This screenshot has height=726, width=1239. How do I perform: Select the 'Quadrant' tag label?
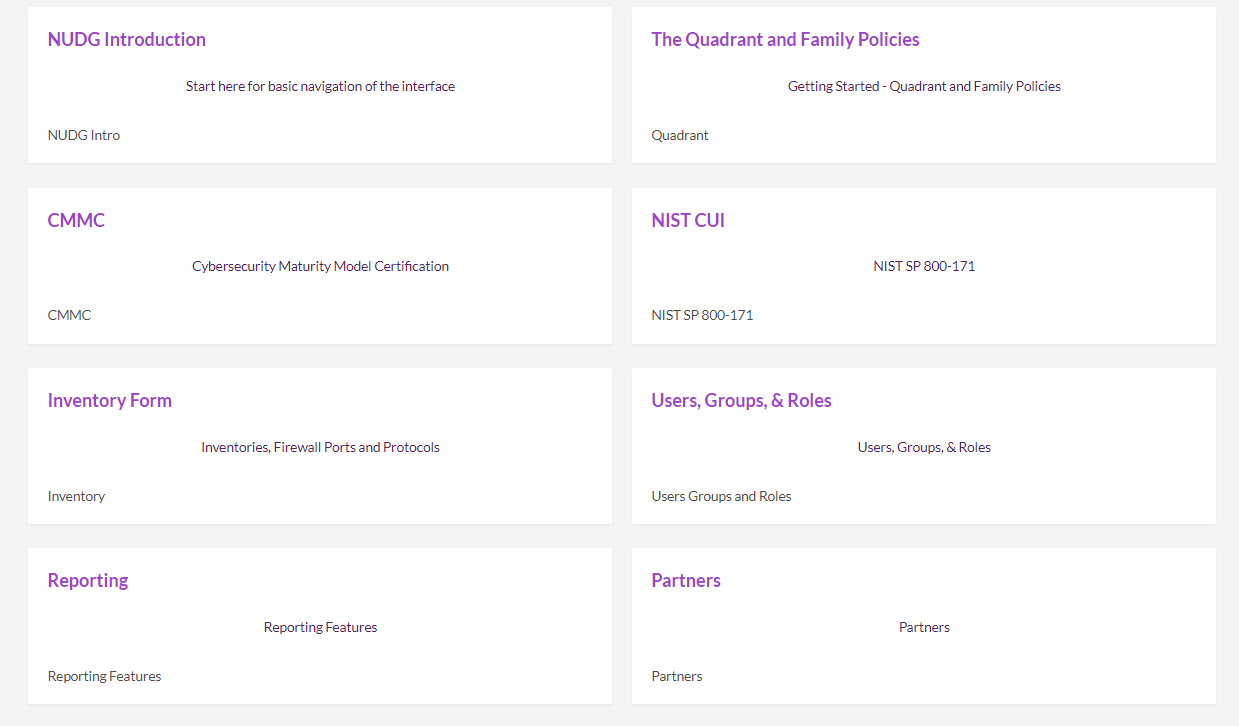coord(680,135)
